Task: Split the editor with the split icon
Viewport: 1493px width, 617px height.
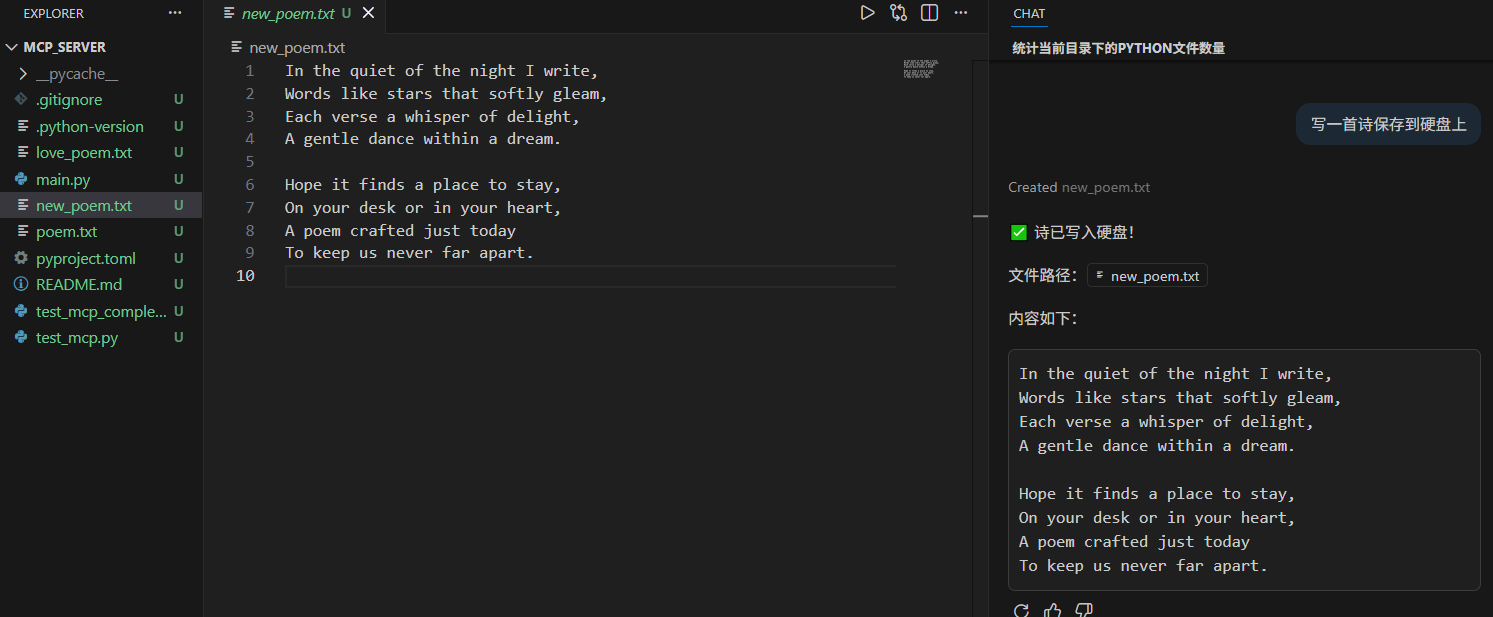Action: click(x=929, y=13)
